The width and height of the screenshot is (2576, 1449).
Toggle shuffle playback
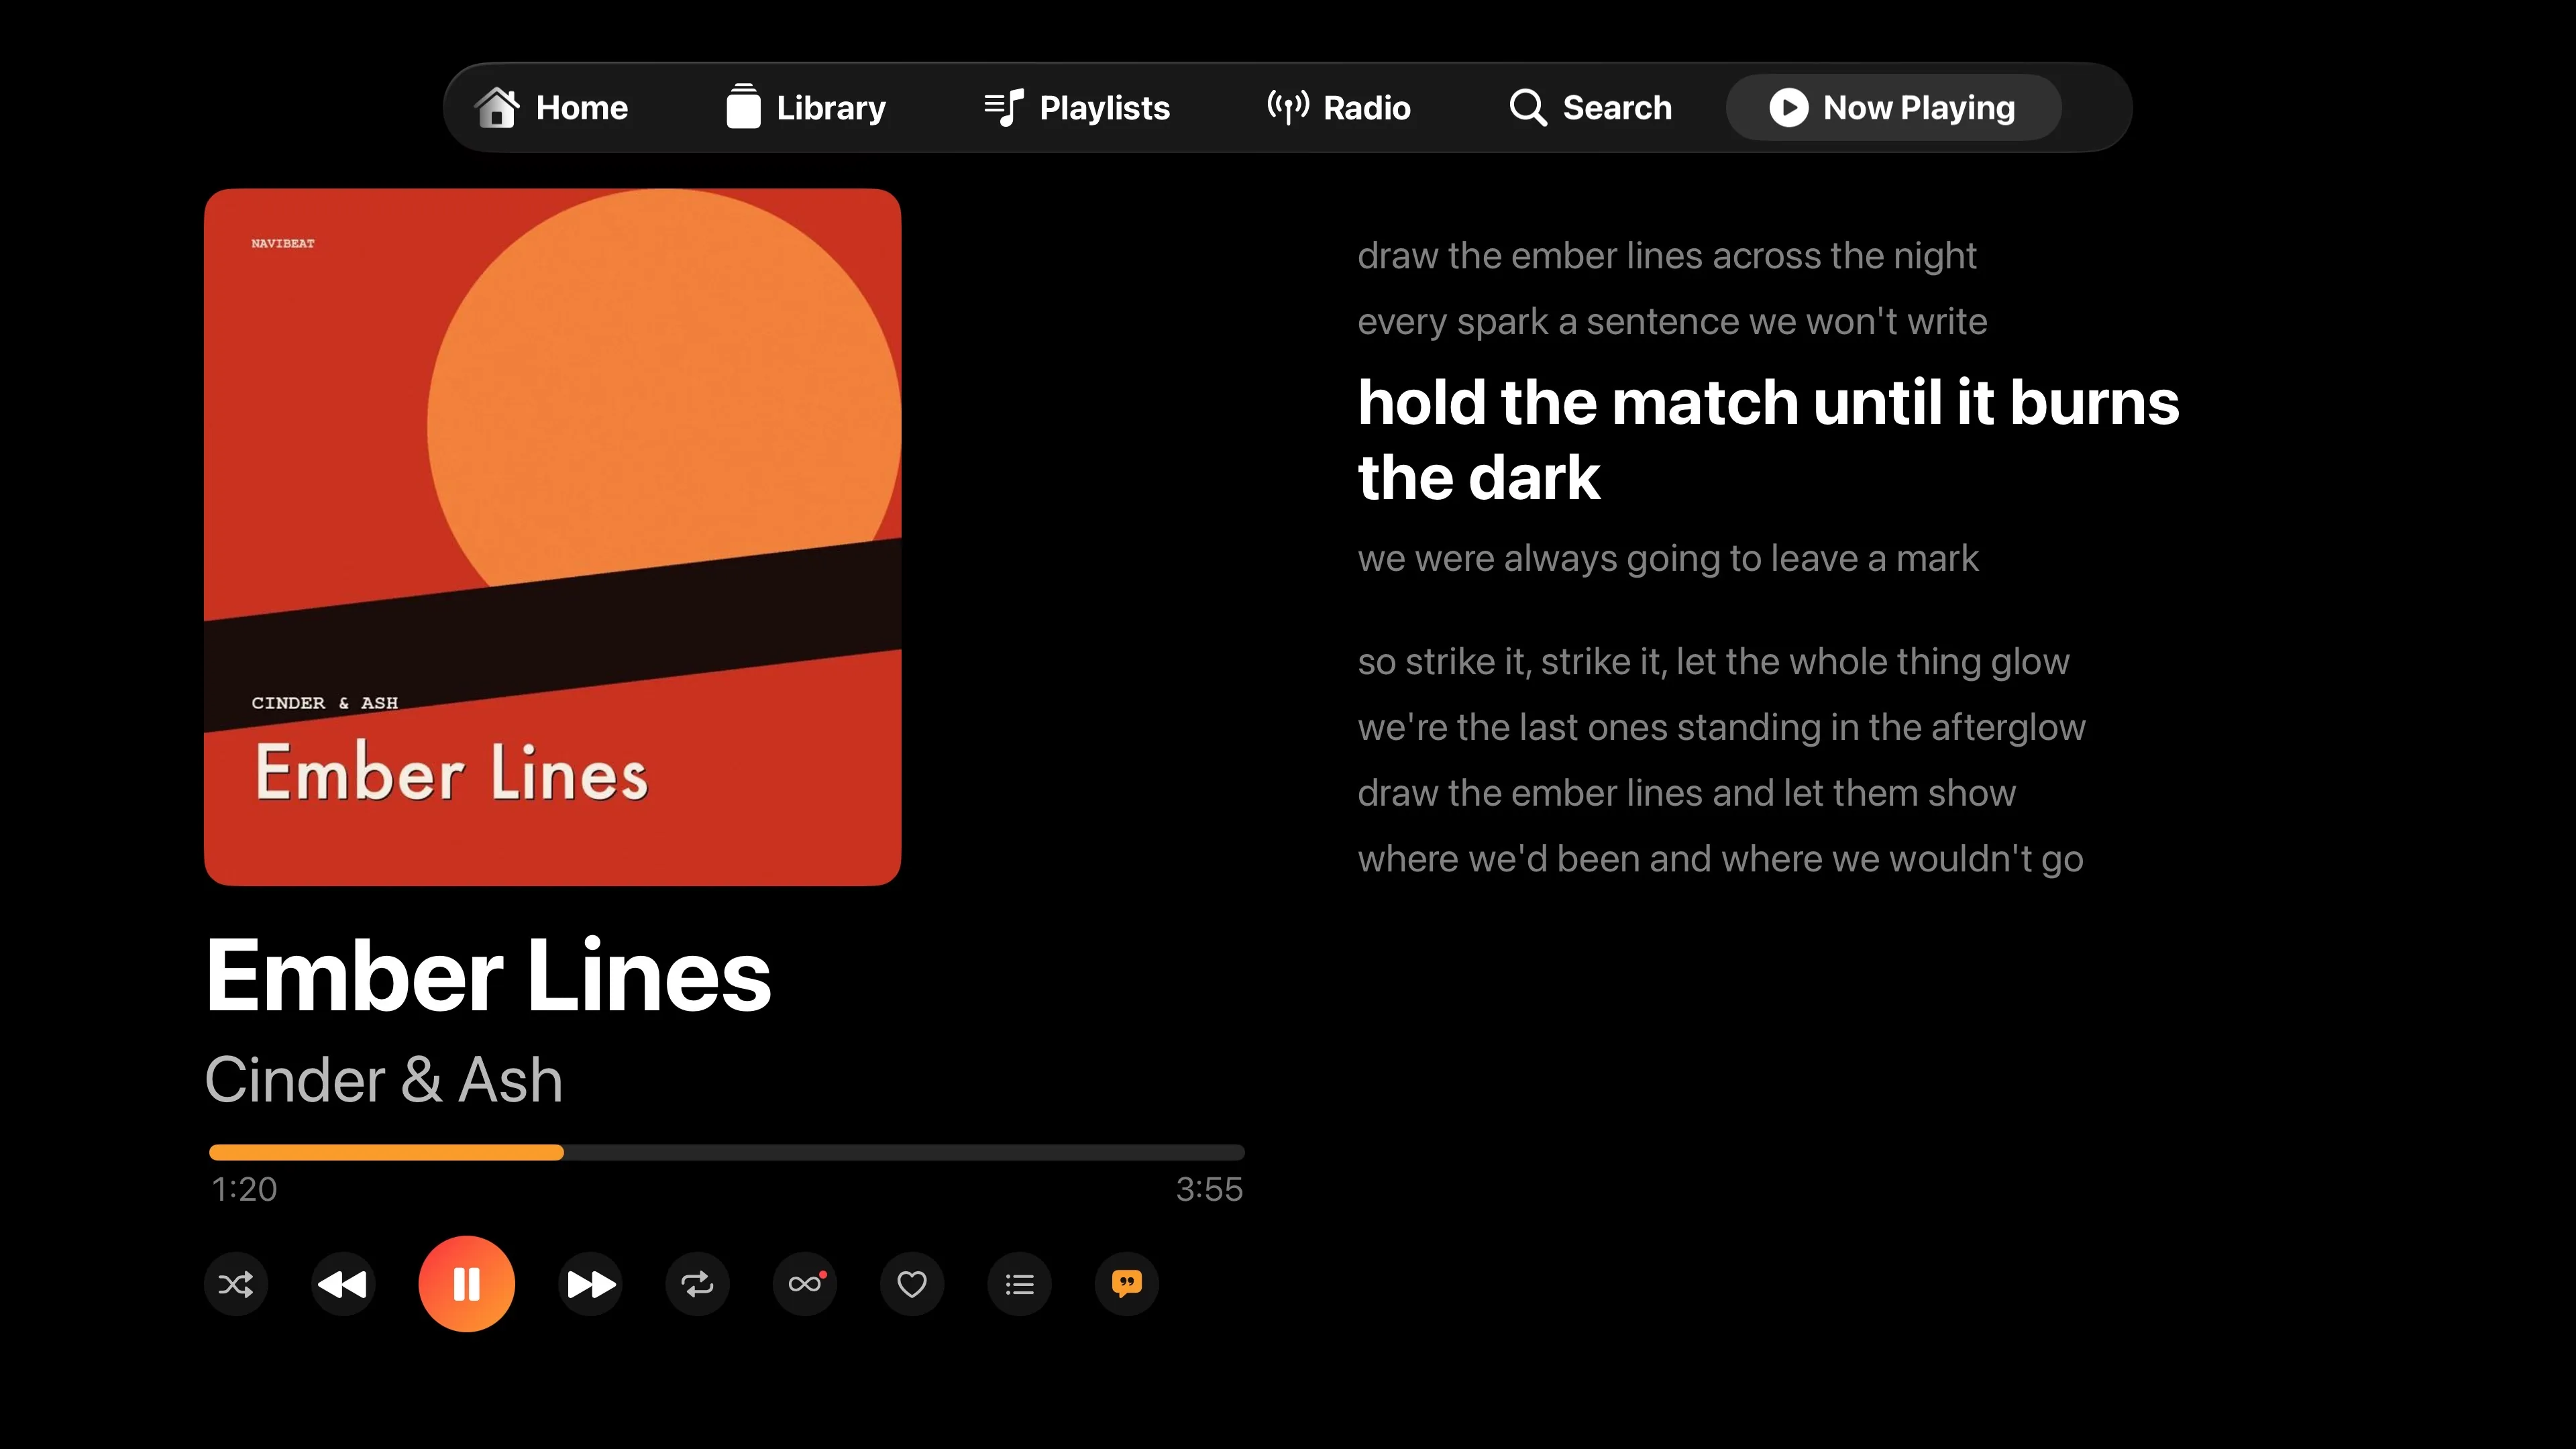236,1284
